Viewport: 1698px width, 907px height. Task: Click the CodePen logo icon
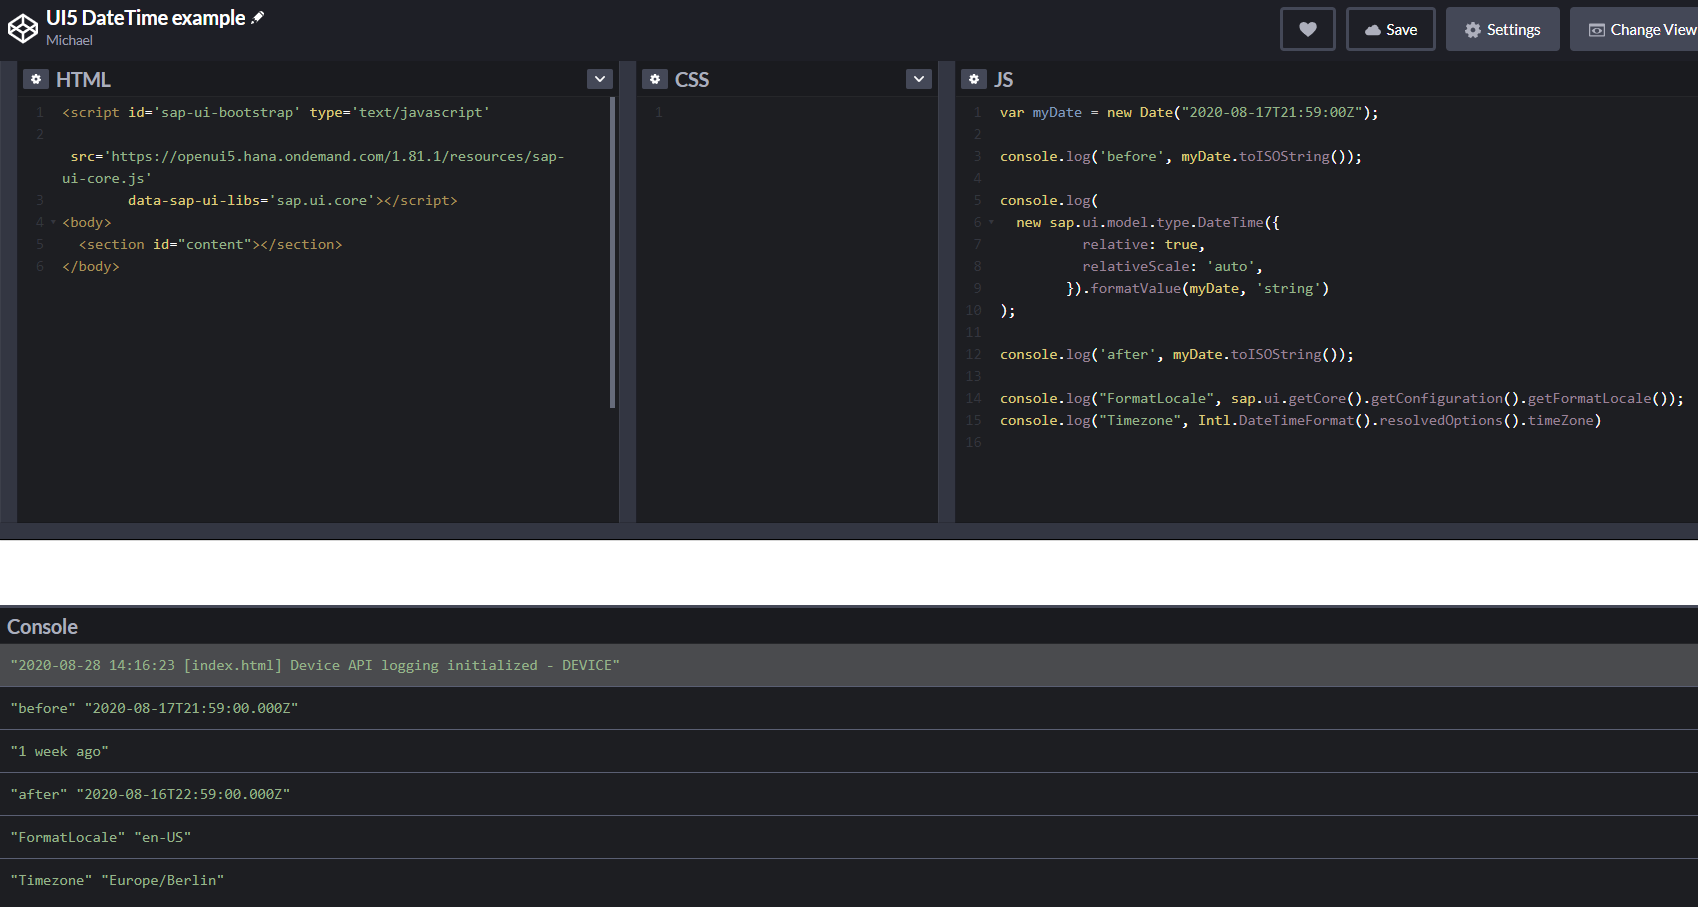[23, 28]
